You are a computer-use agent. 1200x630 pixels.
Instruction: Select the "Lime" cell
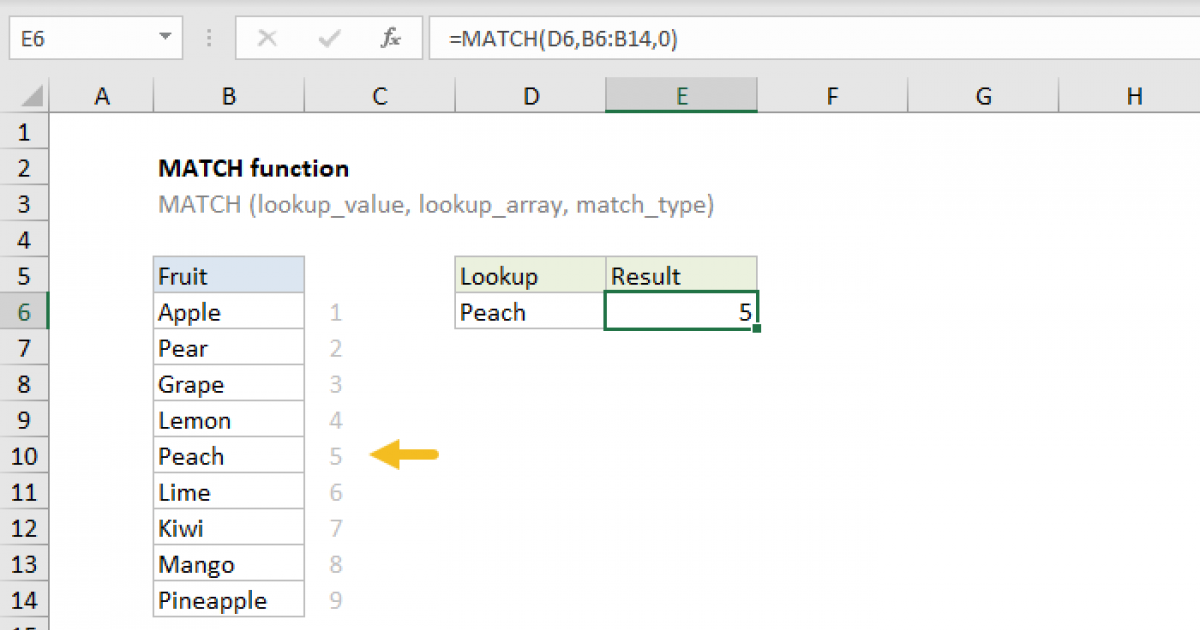[x=229, y=492]
